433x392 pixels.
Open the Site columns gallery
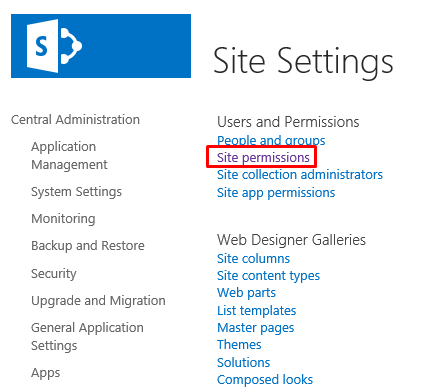pyautogui.click(x=253, y=259)
